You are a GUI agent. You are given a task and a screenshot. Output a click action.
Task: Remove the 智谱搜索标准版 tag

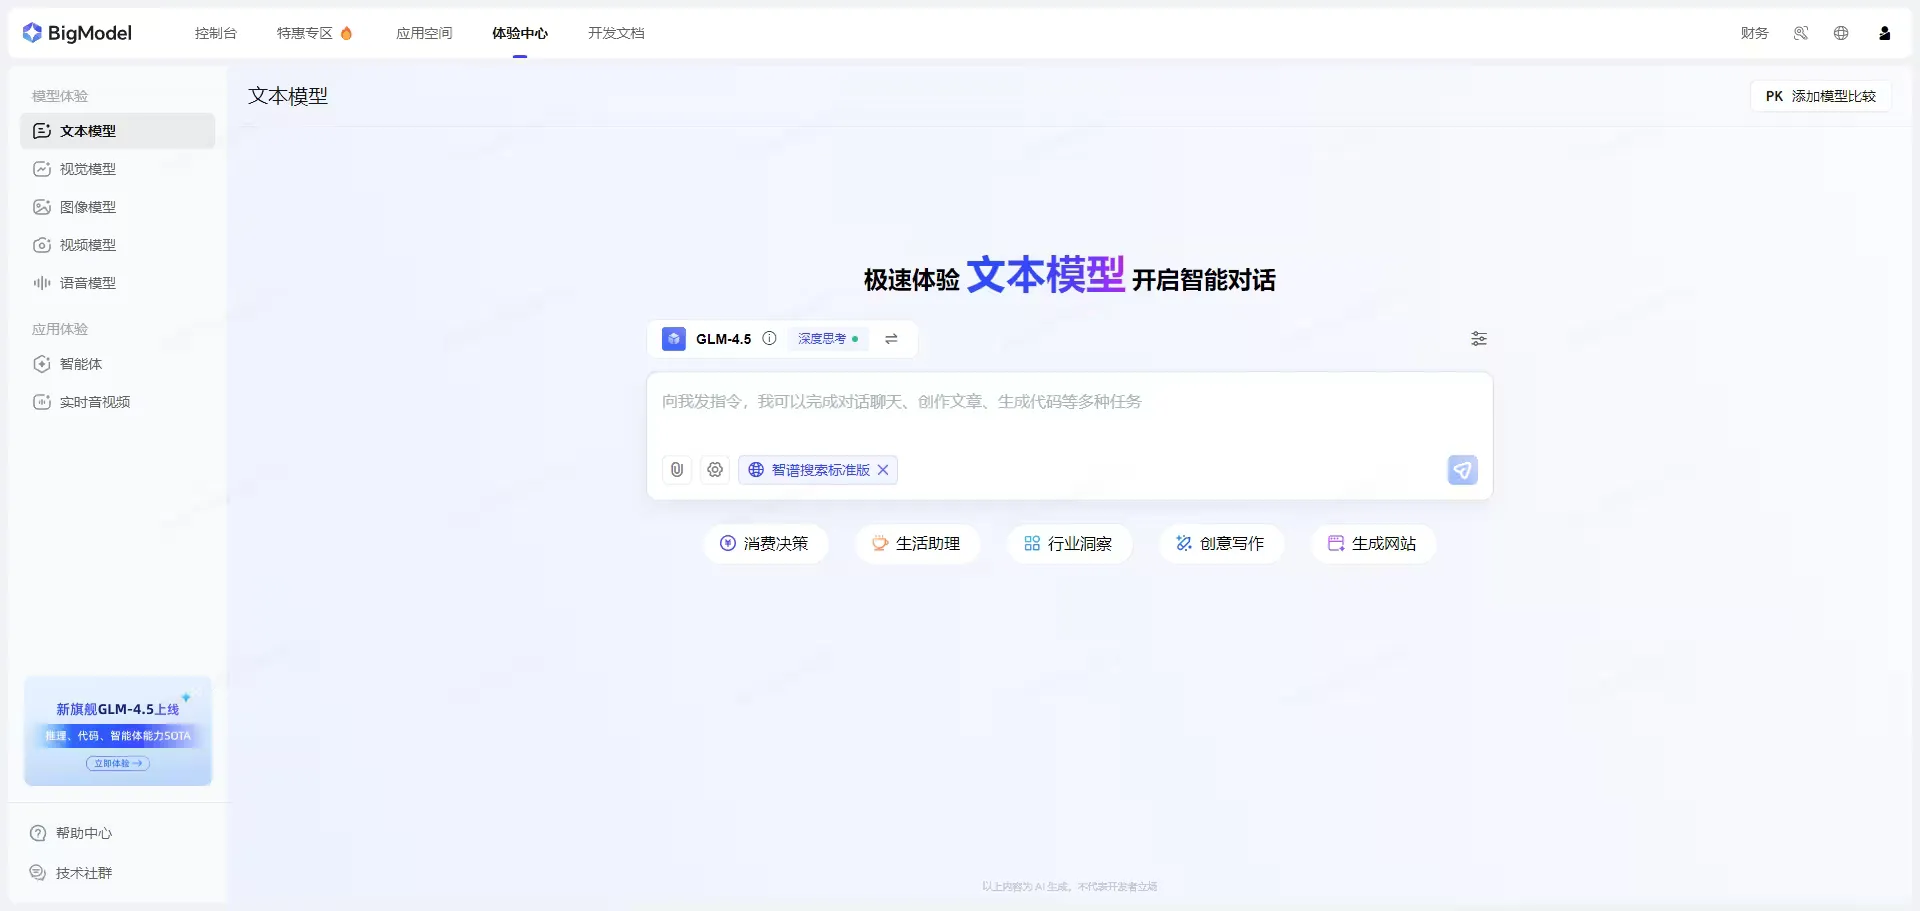click(x=883, y=470)
